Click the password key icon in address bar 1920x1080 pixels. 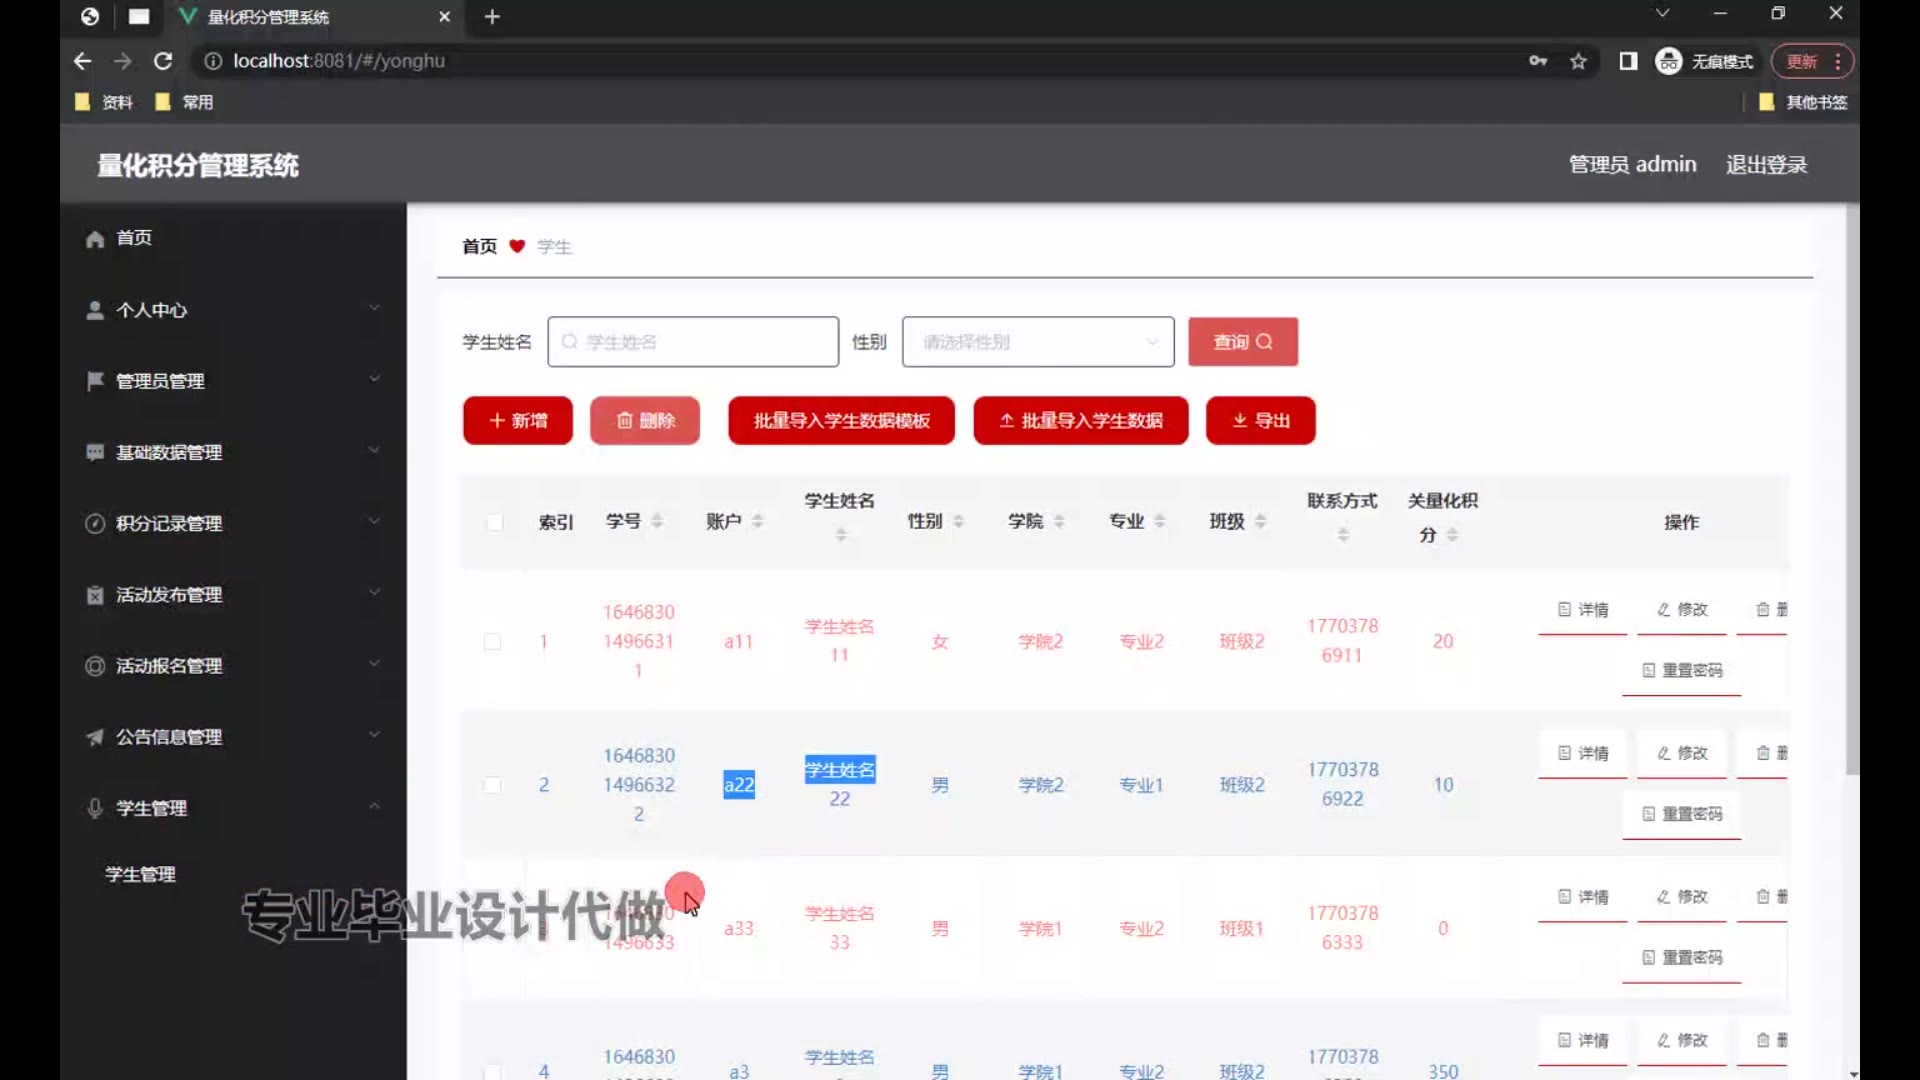[x=1538, y=61]
